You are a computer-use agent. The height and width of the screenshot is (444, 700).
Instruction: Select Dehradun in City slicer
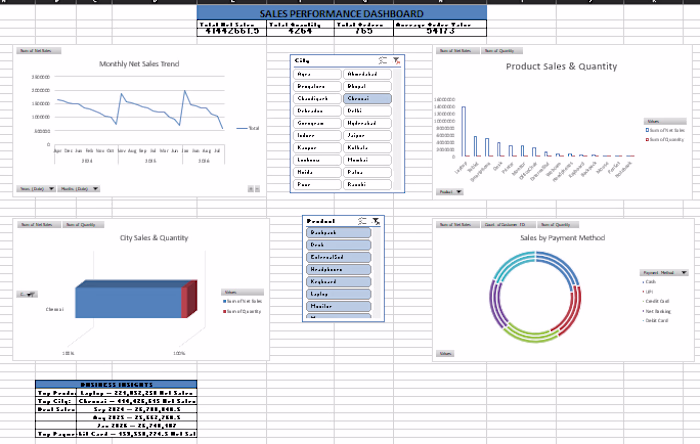317,111
